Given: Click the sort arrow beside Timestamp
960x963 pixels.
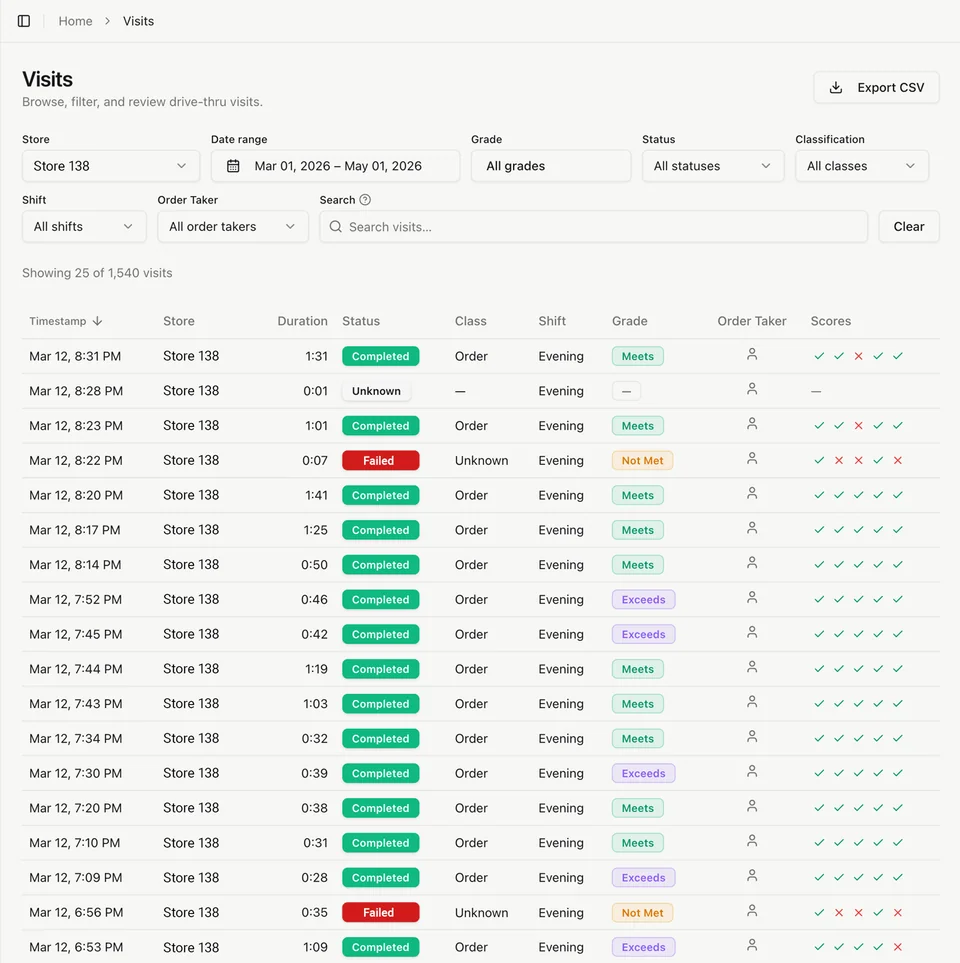Looking at the screenshot, I should point(97,321).
